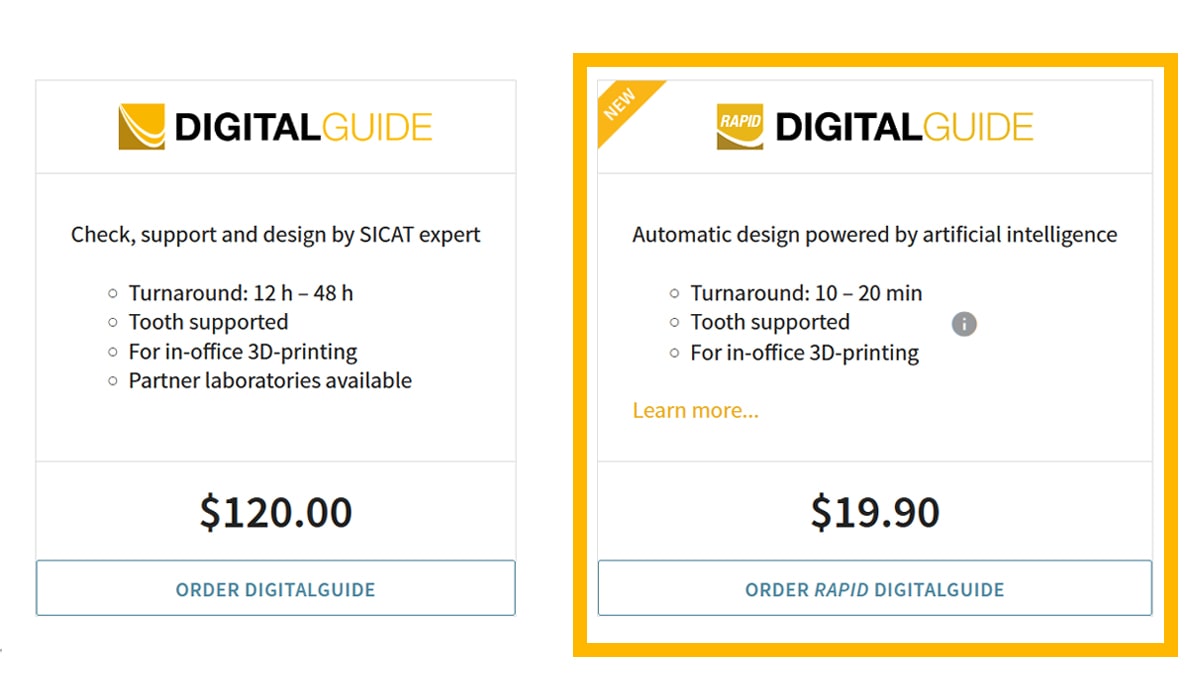This screenshot has height=691, width=1200.
Task: Click Partner laboratories available item
Action: point(270,380)
